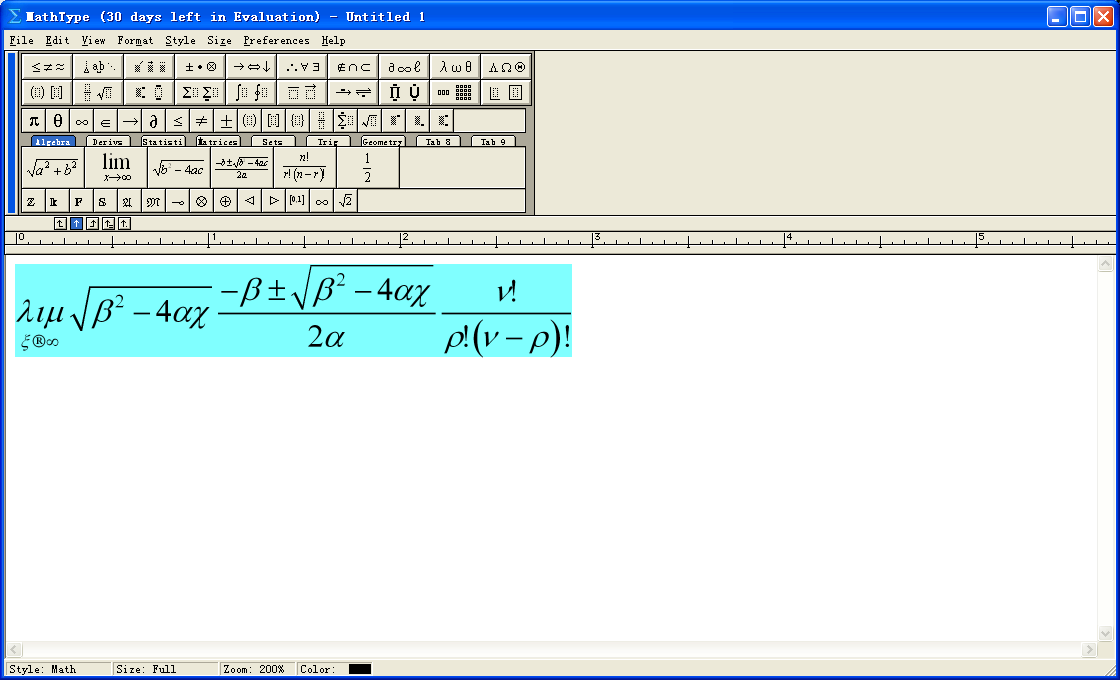This screenshot has width=1120, height=680.
Task: Select the left-aligned tab stop button
Action: pyautogui.click(x=60, y=224)
